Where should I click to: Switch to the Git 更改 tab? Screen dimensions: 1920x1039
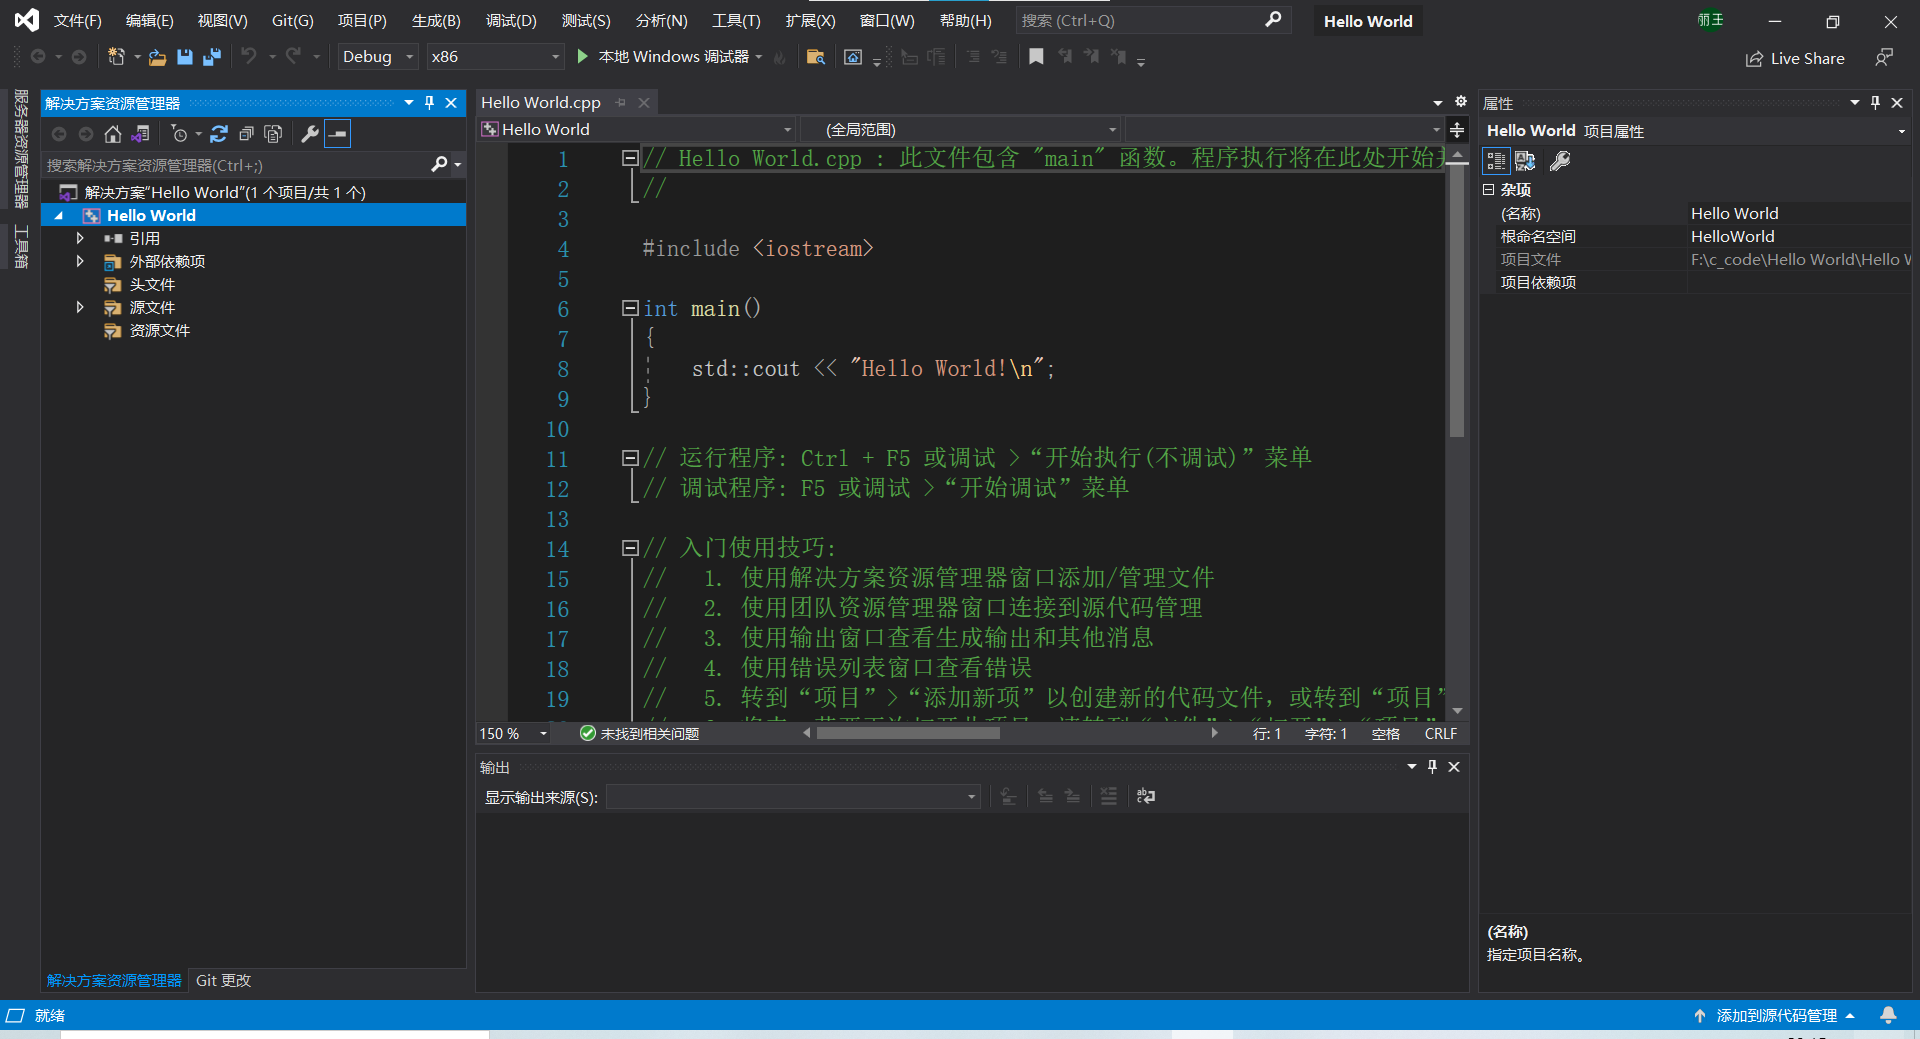click(x=223, y=980)
